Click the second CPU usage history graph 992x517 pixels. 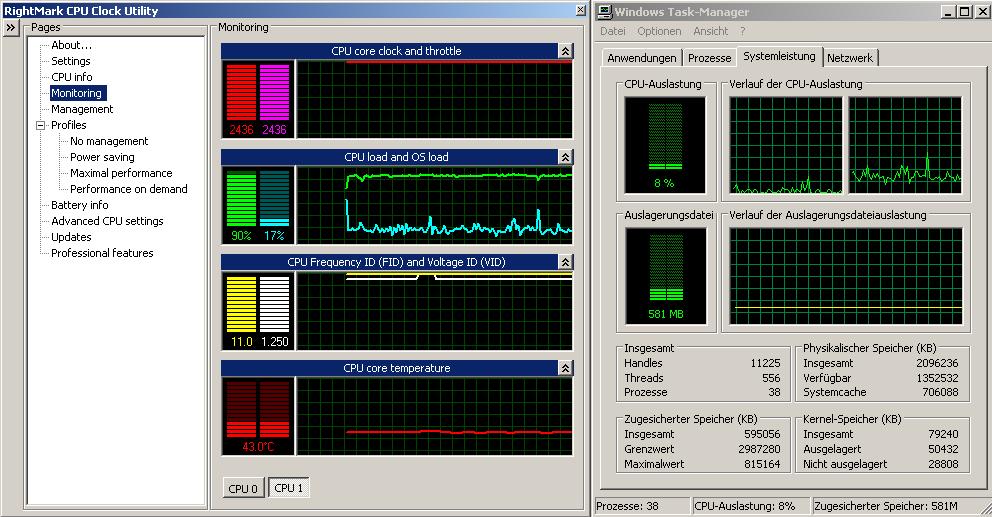click(x=905, y=145)
